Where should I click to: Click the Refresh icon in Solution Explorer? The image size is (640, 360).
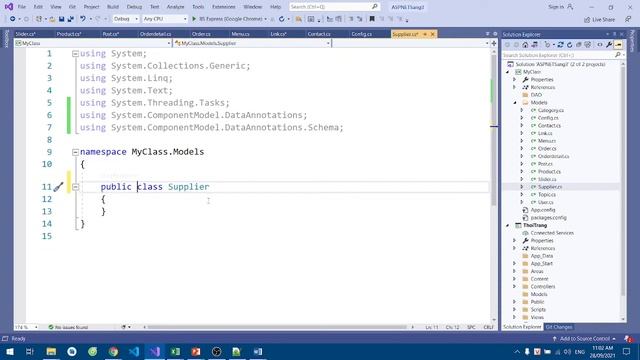(570, 45)
